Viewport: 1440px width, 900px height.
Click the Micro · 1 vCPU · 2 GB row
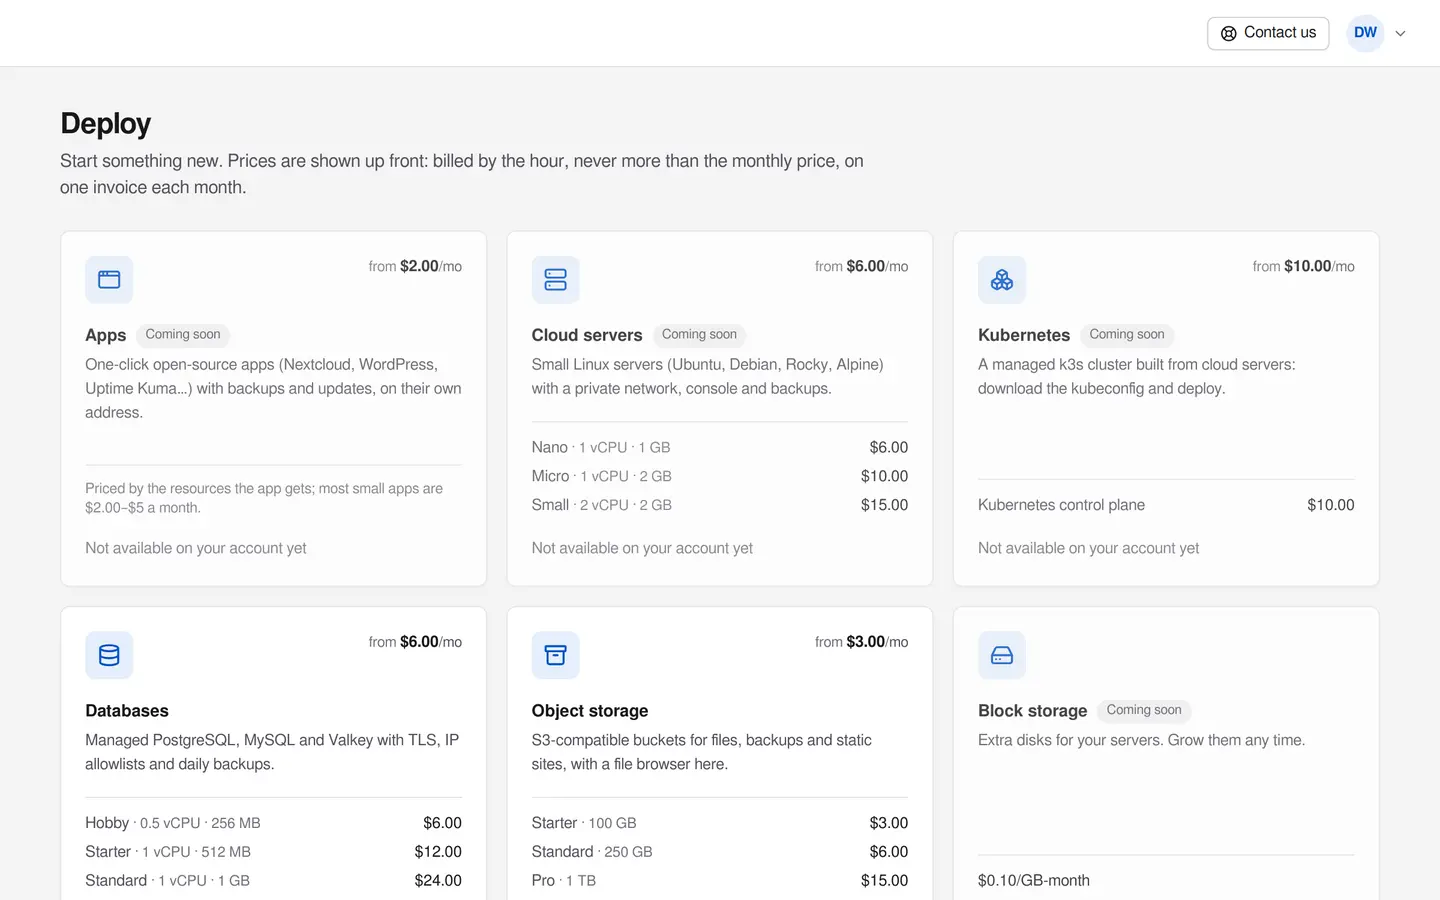(720, 477)
